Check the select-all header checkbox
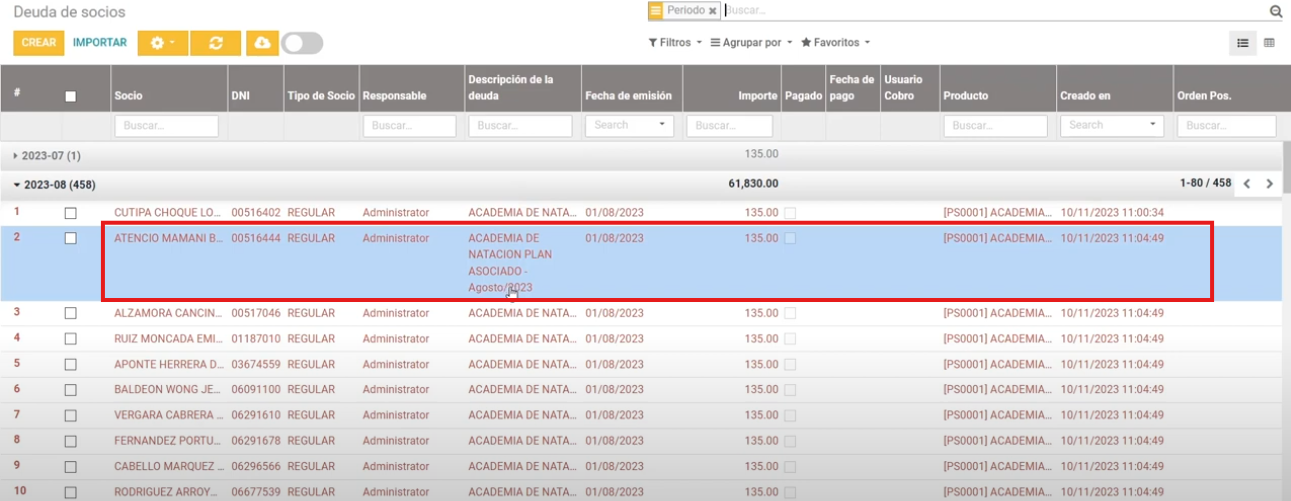 click(x=70, y=96)
